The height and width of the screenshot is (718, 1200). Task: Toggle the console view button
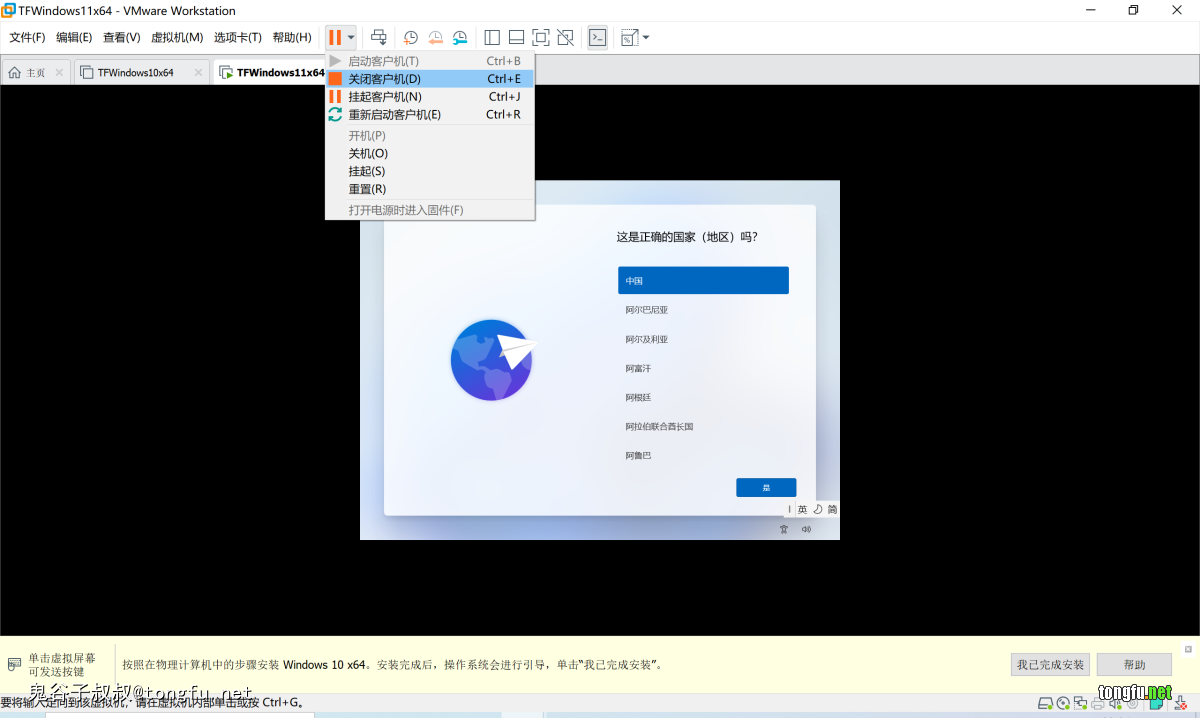click(x=597, y=38)
